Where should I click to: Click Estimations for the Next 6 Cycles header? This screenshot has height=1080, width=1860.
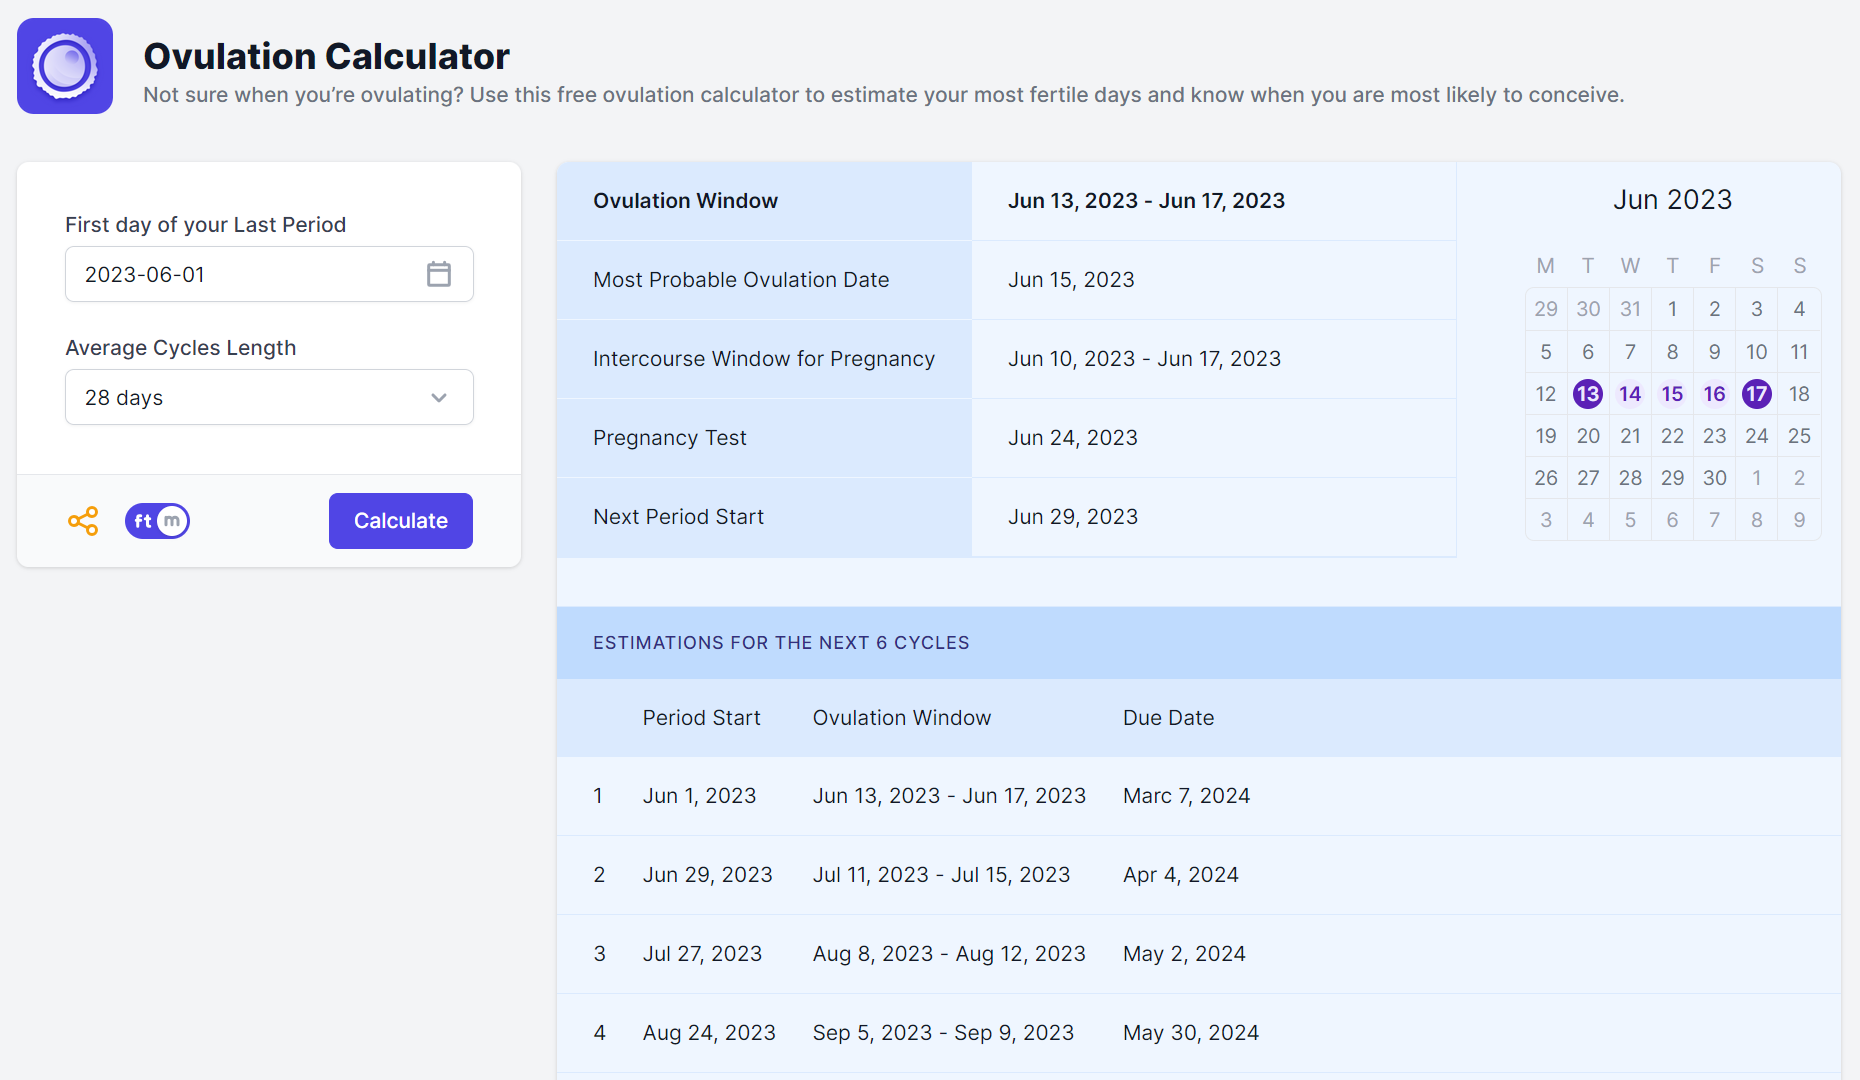781,643
